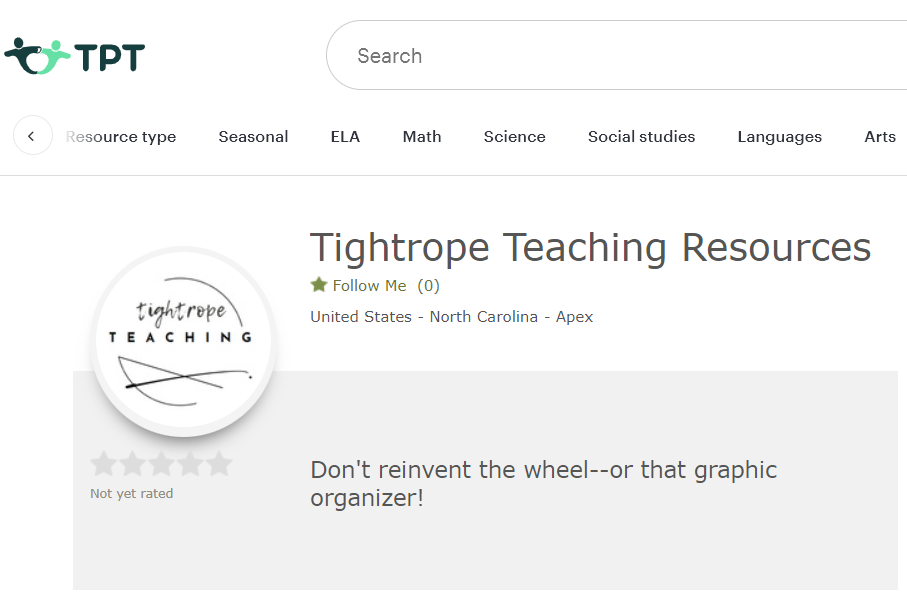
Task: Click the North Carolina location link
Action: point(482,317)
